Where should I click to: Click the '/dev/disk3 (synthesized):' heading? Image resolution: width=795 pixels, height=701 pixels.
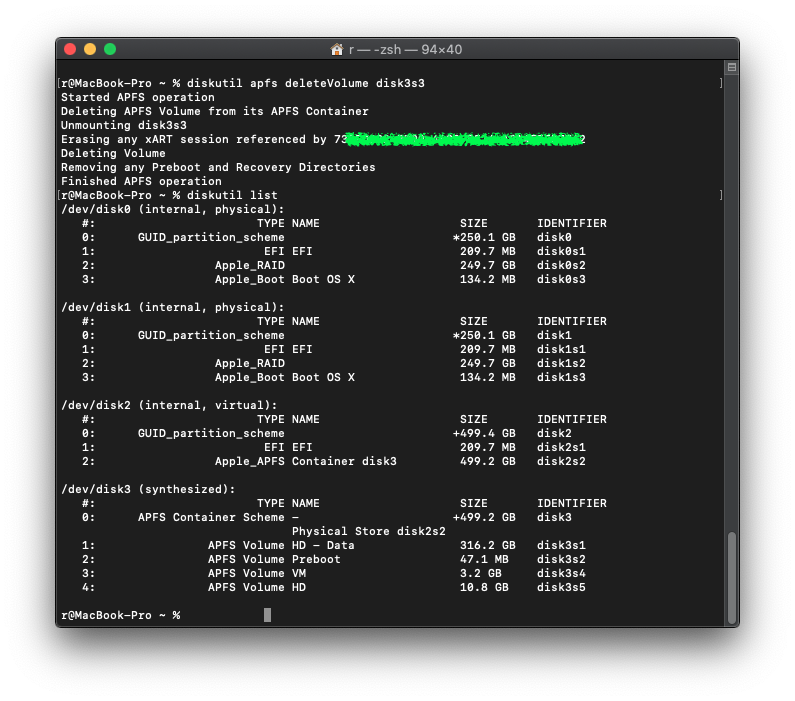(148, 490)
